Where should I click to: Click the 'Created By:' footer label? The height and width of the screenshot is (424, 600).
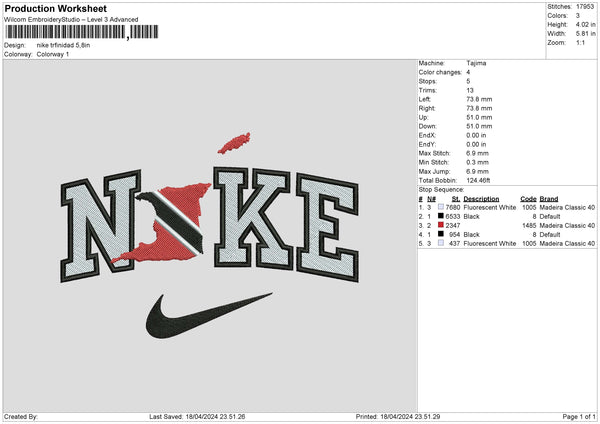point(21,416)
